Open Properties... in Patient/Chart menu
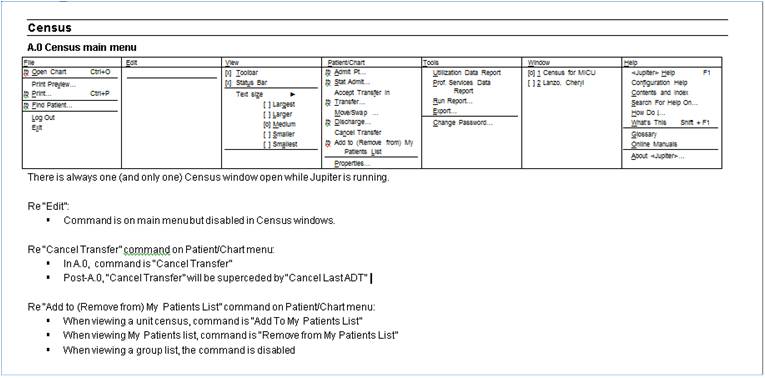This screenshot has width=765, height=378. 352,163
